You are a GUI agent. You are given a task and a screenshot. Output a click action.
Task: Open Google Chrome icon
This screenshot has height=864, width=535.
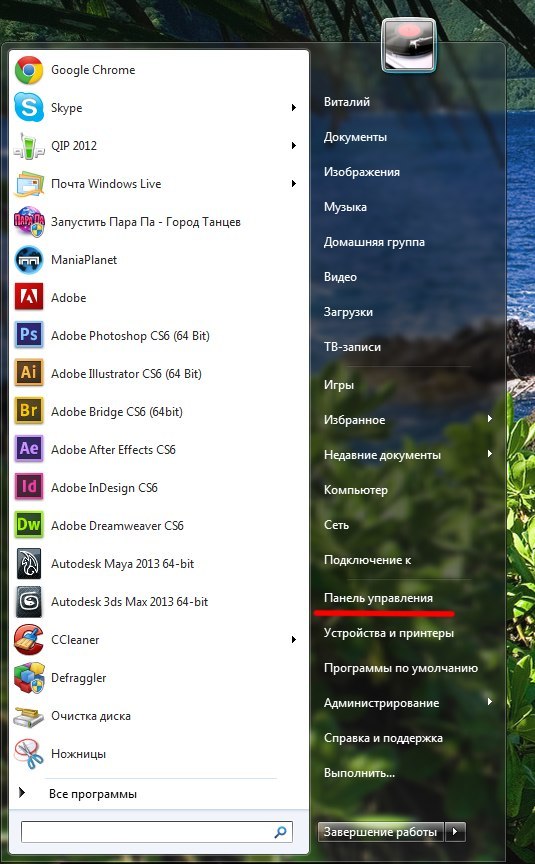click(29, 70)
